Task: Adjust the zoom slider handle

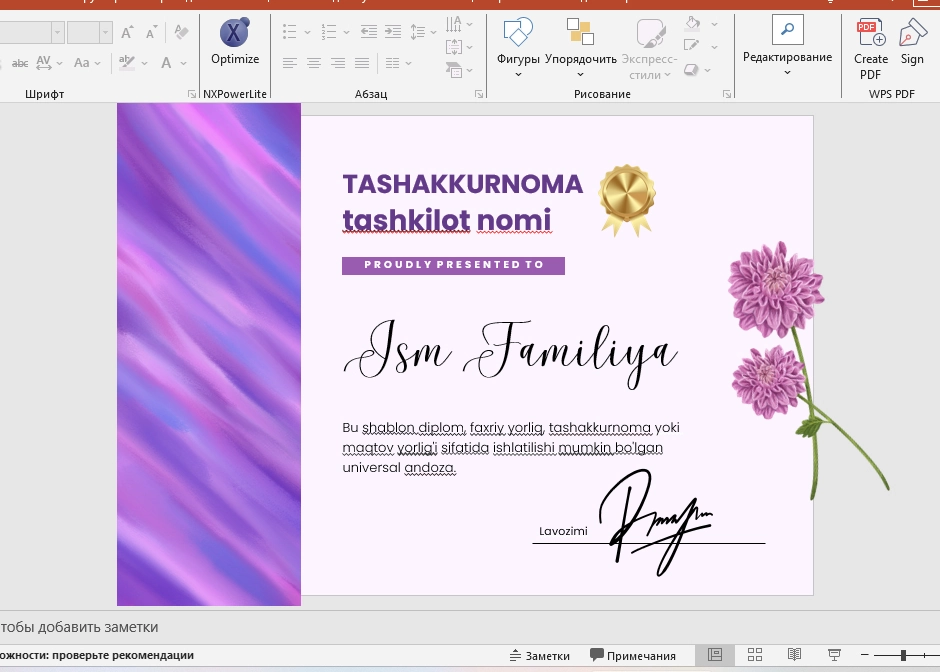Action: 903,655
